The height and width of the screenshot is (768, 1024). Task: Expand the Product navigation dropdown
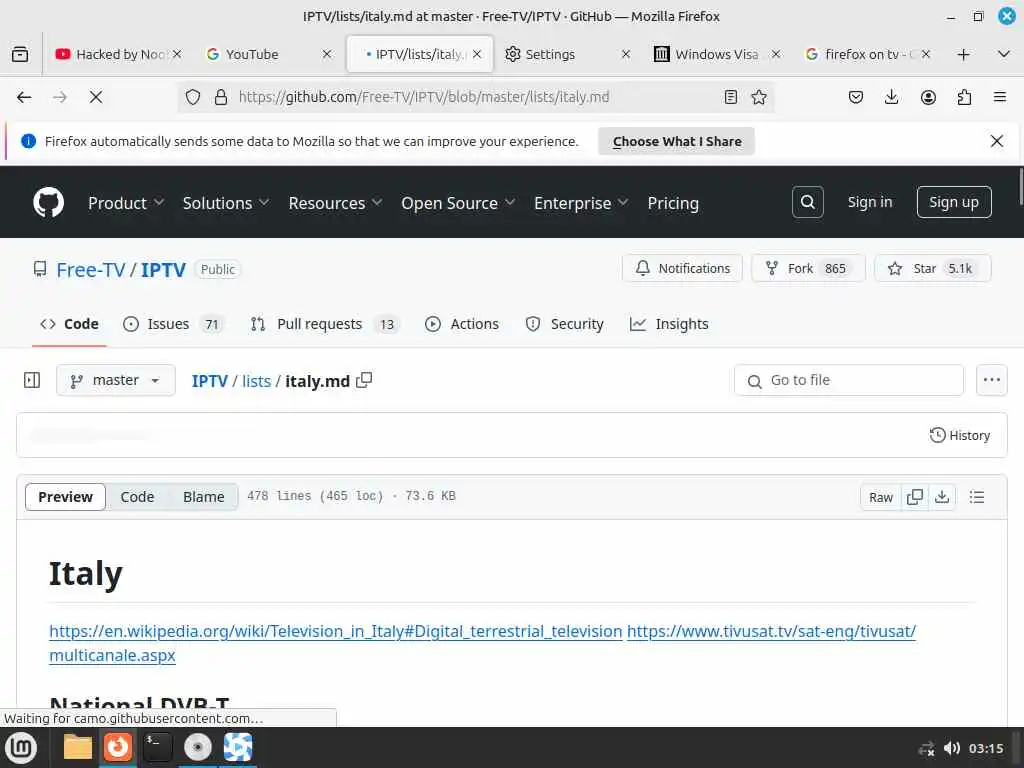[x=126, y=203]
